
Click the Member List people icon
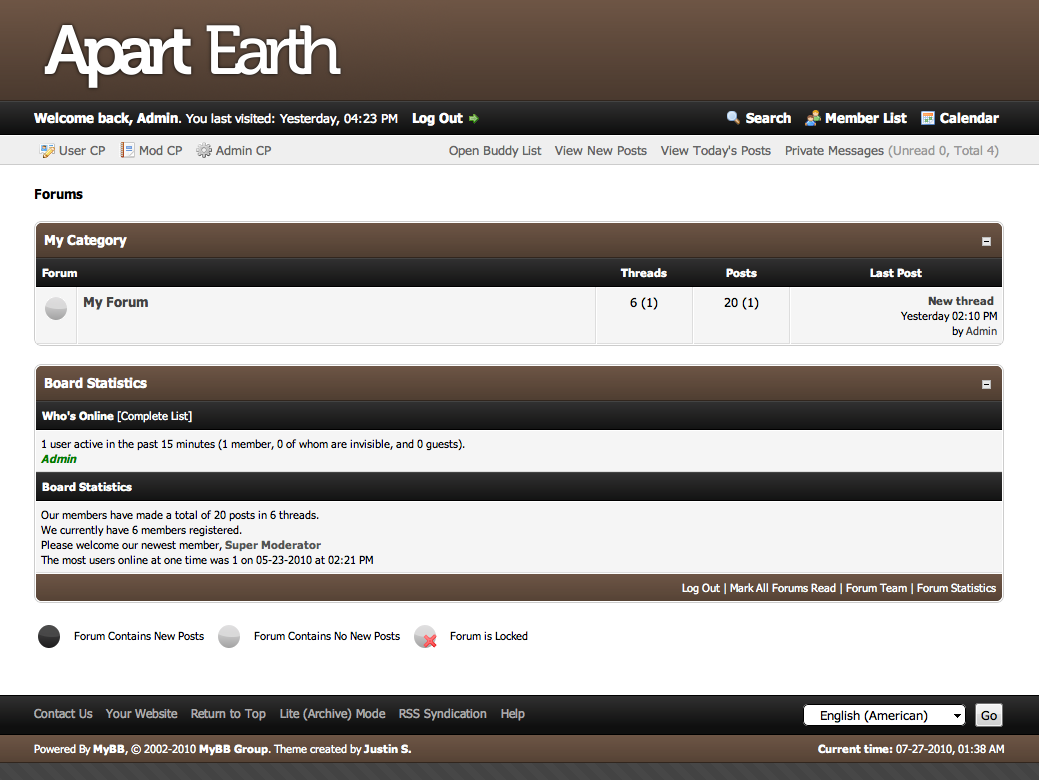coord(813,118)
